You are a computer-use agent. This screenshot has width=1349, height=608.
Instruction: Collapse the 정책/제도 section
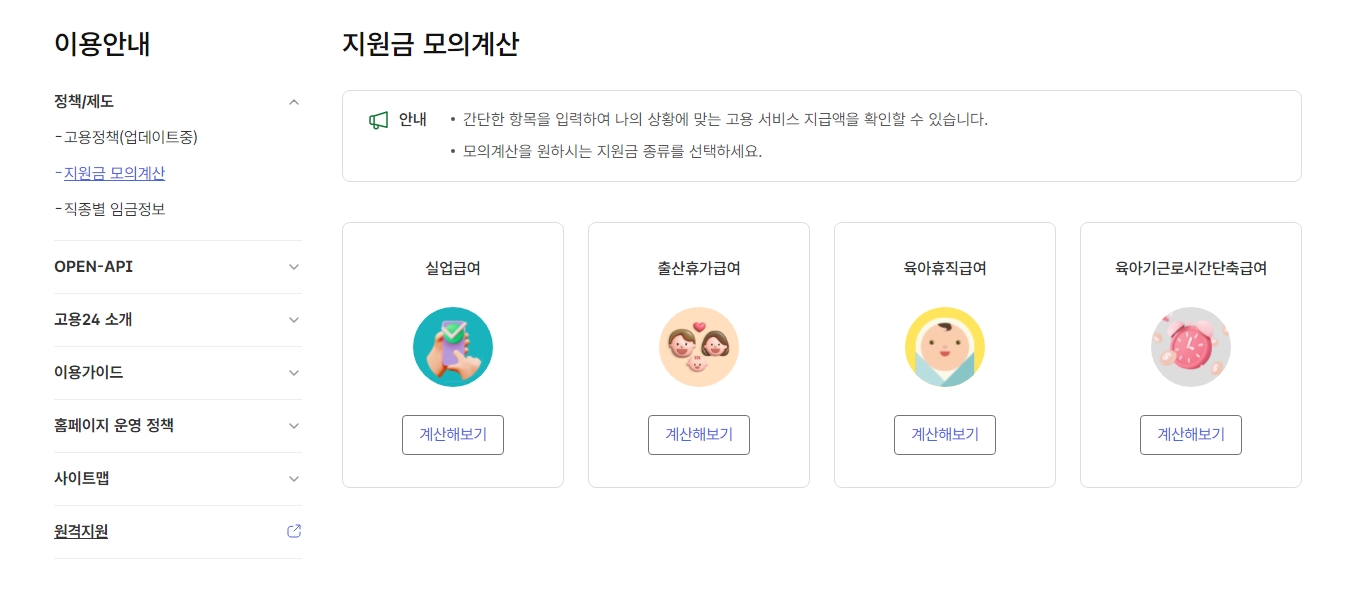[293, 101]
